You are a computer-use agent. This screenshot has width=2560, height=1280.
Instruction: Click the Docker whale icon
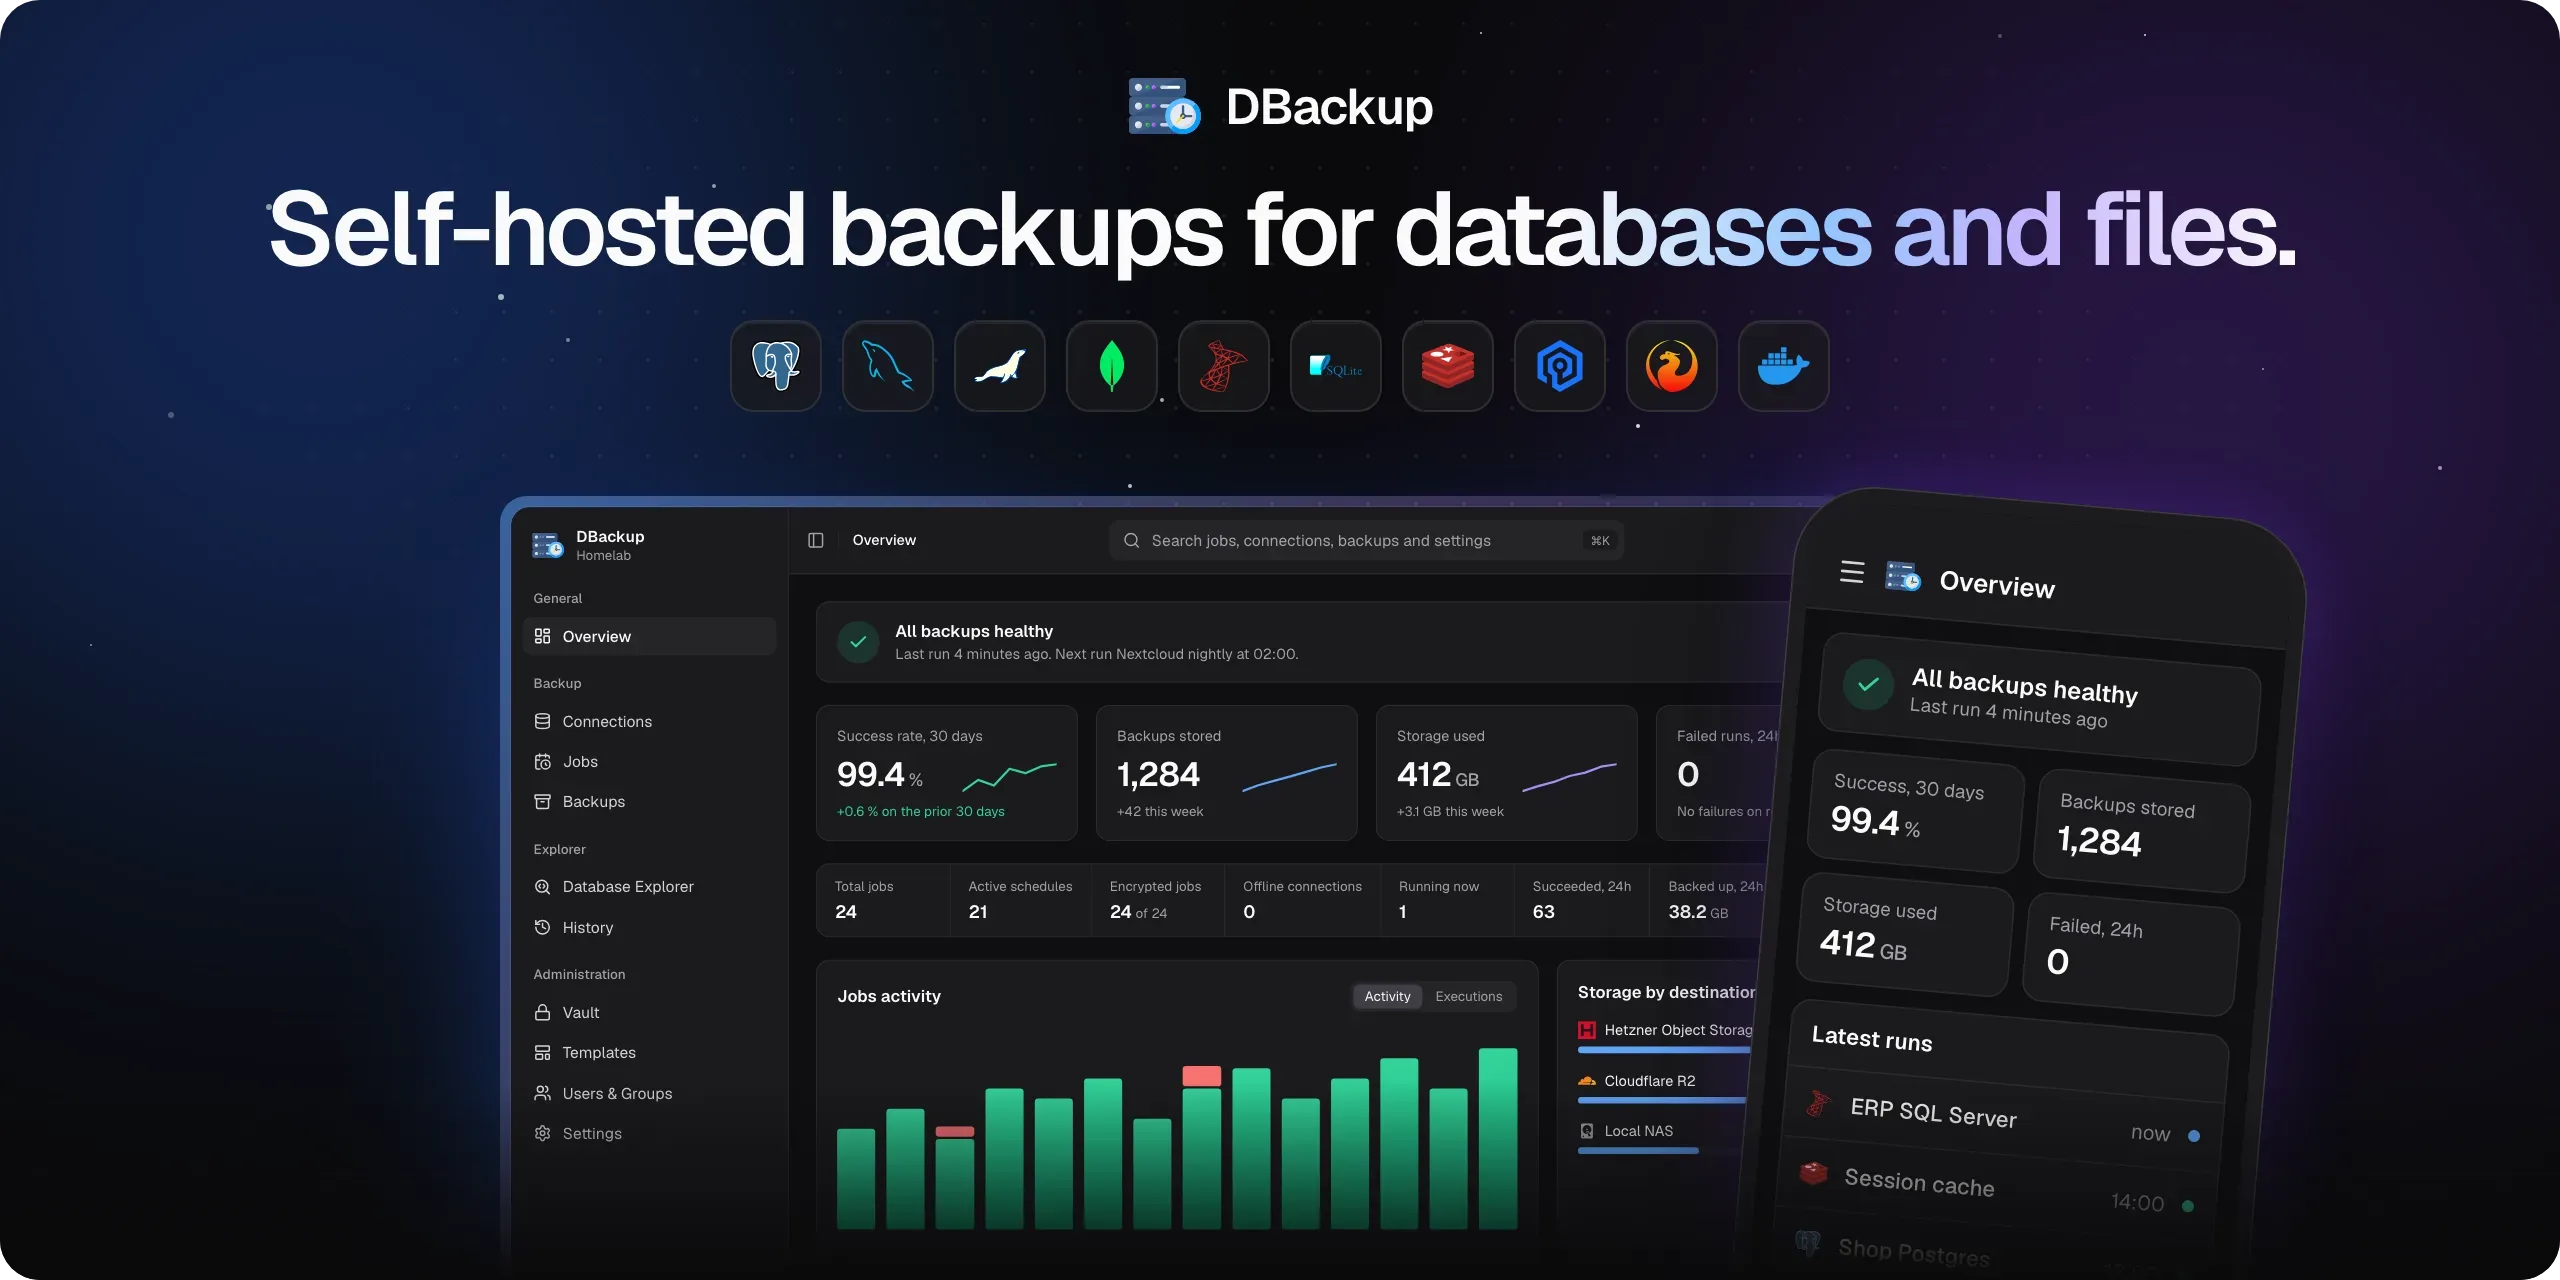[1784, 366]
